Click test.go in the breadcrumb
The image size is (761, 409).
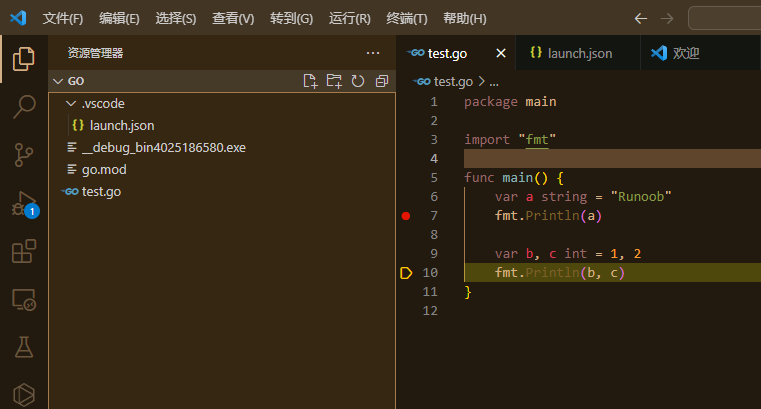click(x=453, y=82)
